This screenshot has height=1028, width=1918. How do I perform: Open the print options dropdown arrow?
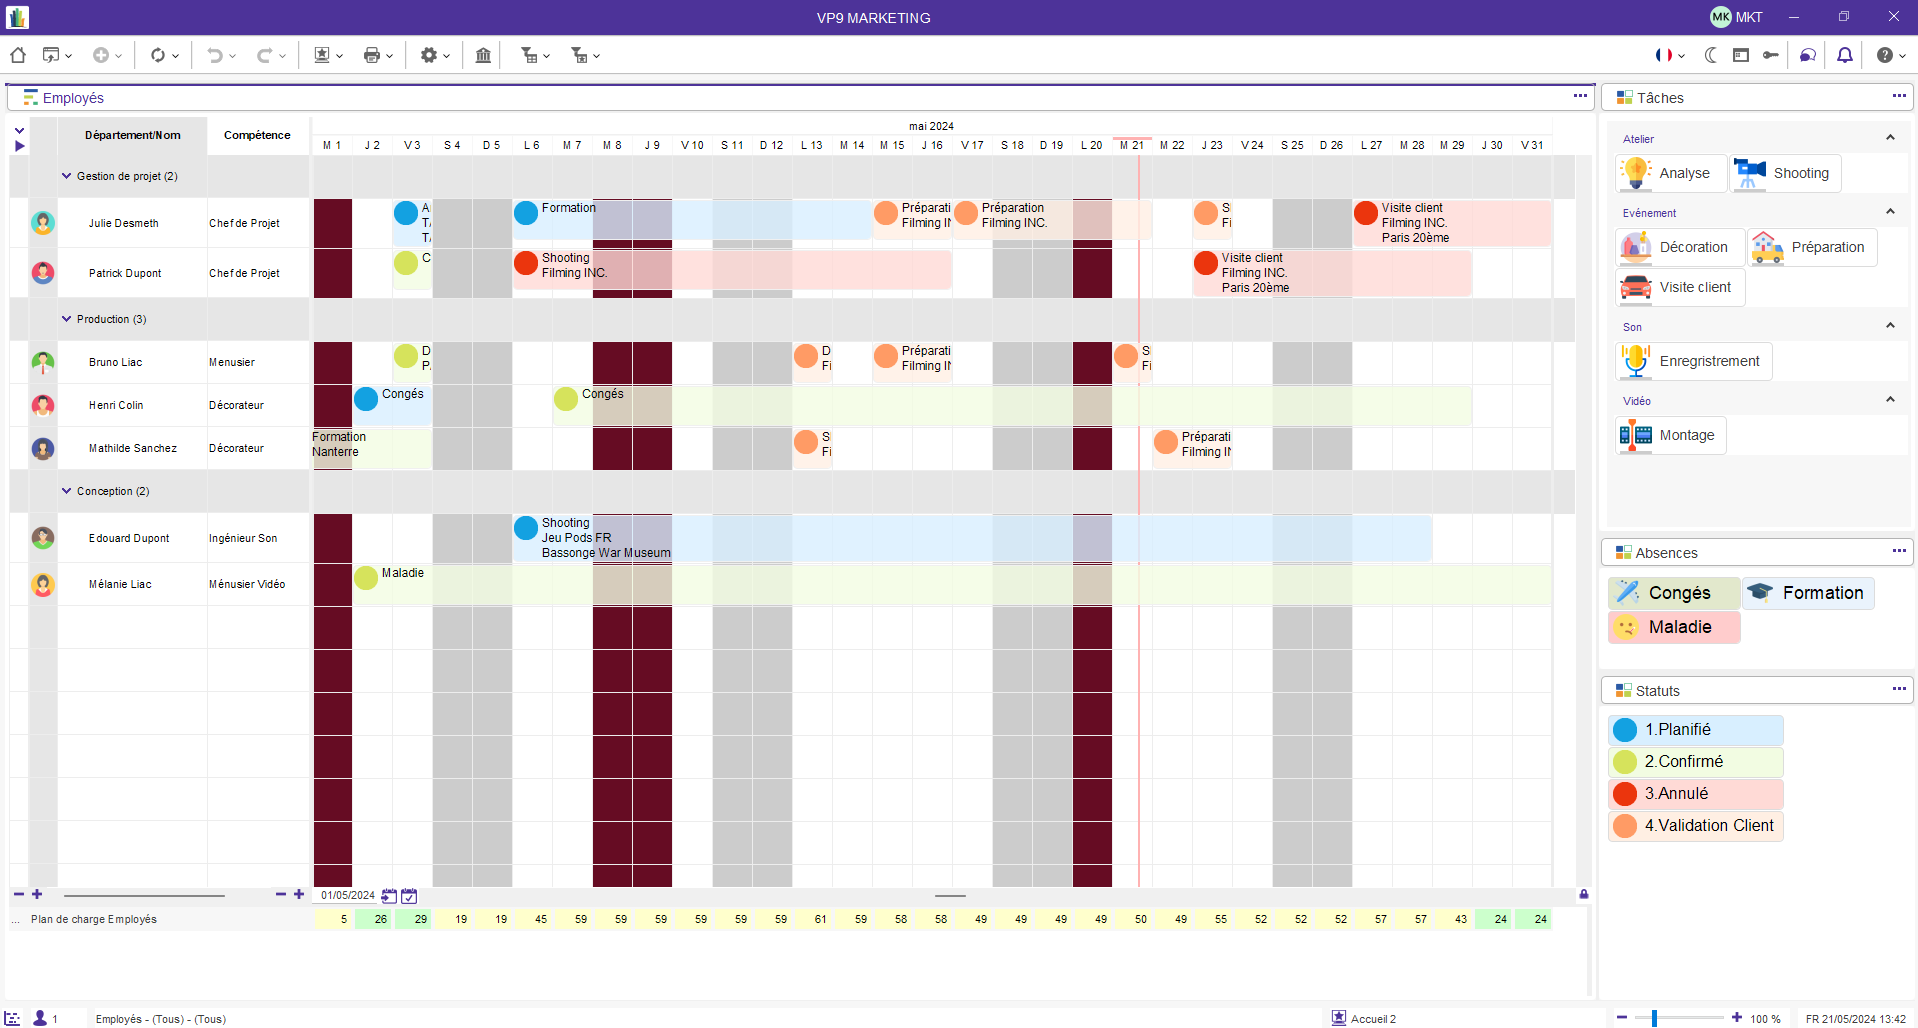389,57
